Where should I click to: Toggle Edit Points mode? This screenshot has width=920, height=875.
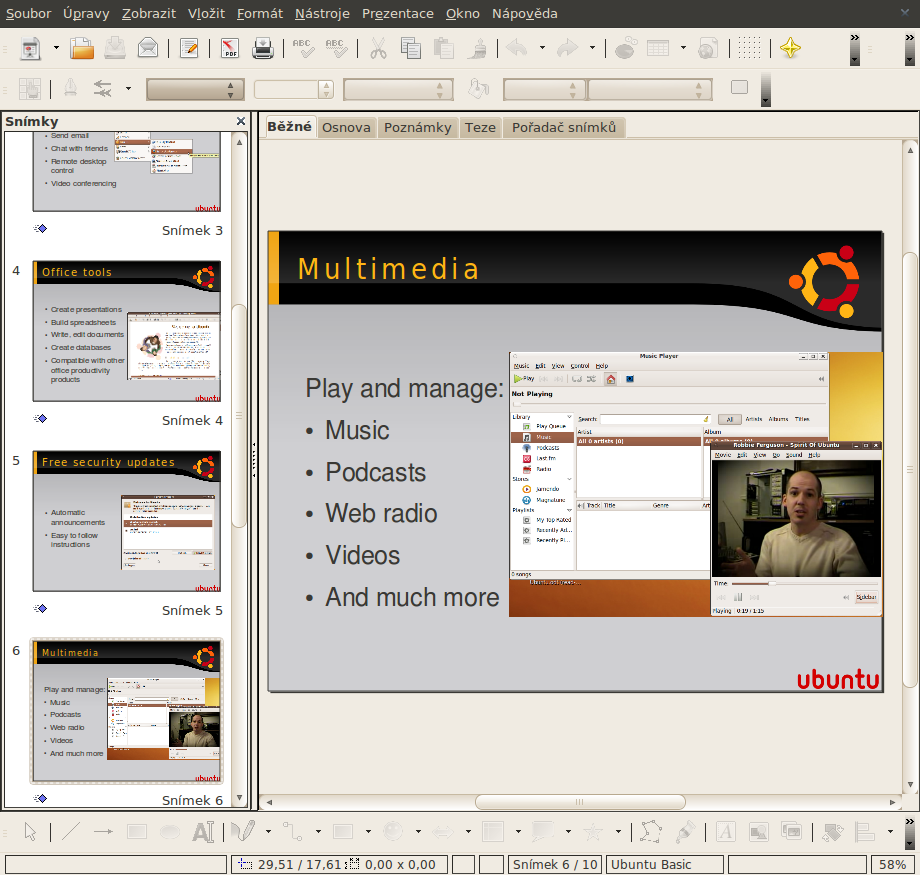(651, 832)
